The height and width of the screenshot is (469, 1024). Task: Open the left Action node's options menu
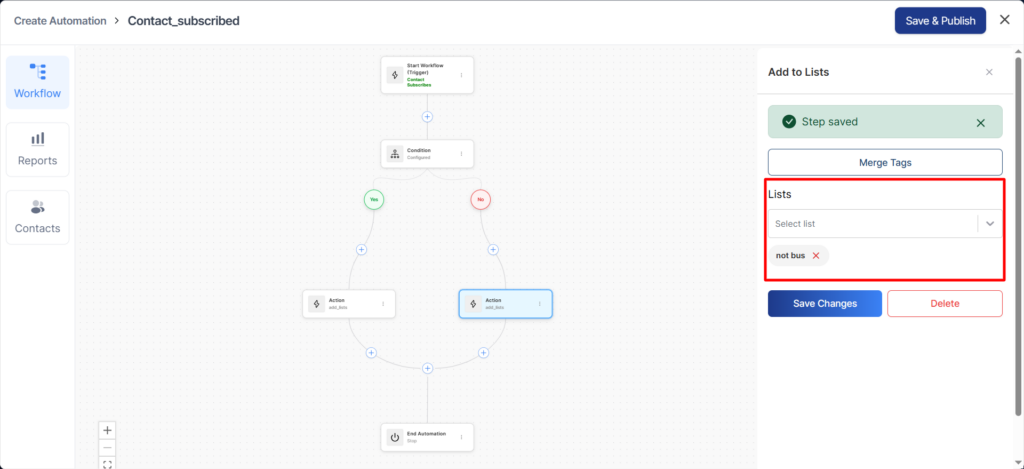coord(383,304)
